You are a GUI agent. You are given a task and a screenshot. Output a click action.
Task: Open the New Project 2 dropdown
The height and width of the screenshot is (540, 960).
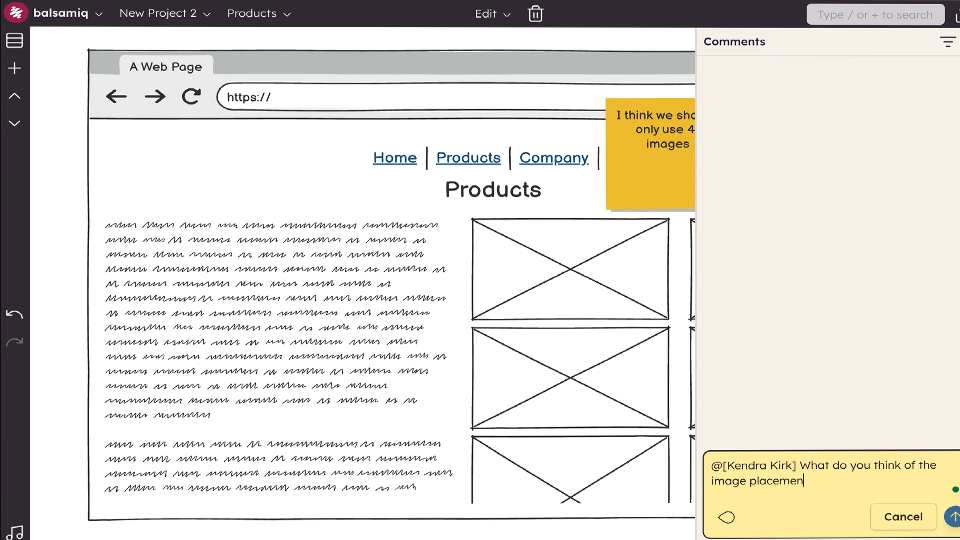pos(164,13)
